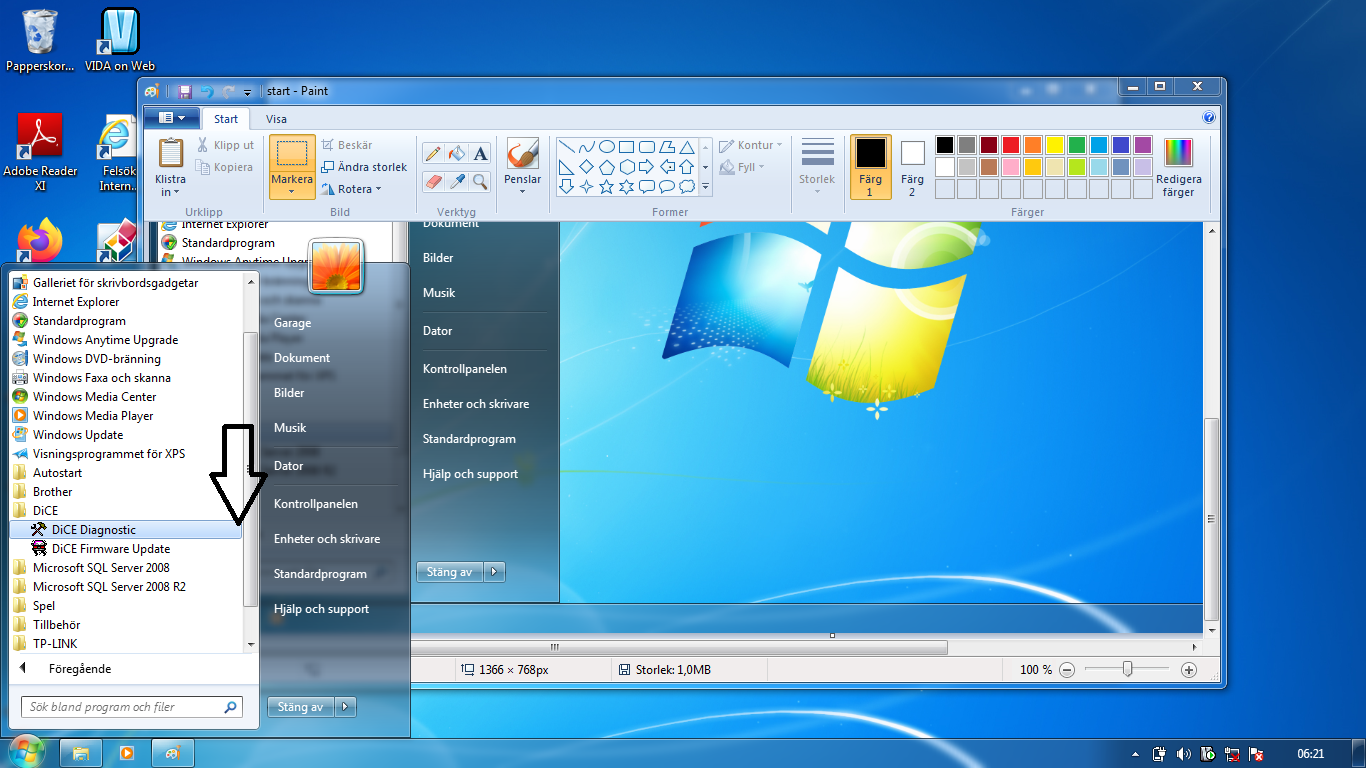The image size is (1366, 768).
Task: Open Windows Explorer taskbar button
Action: (x=81, y=753)
